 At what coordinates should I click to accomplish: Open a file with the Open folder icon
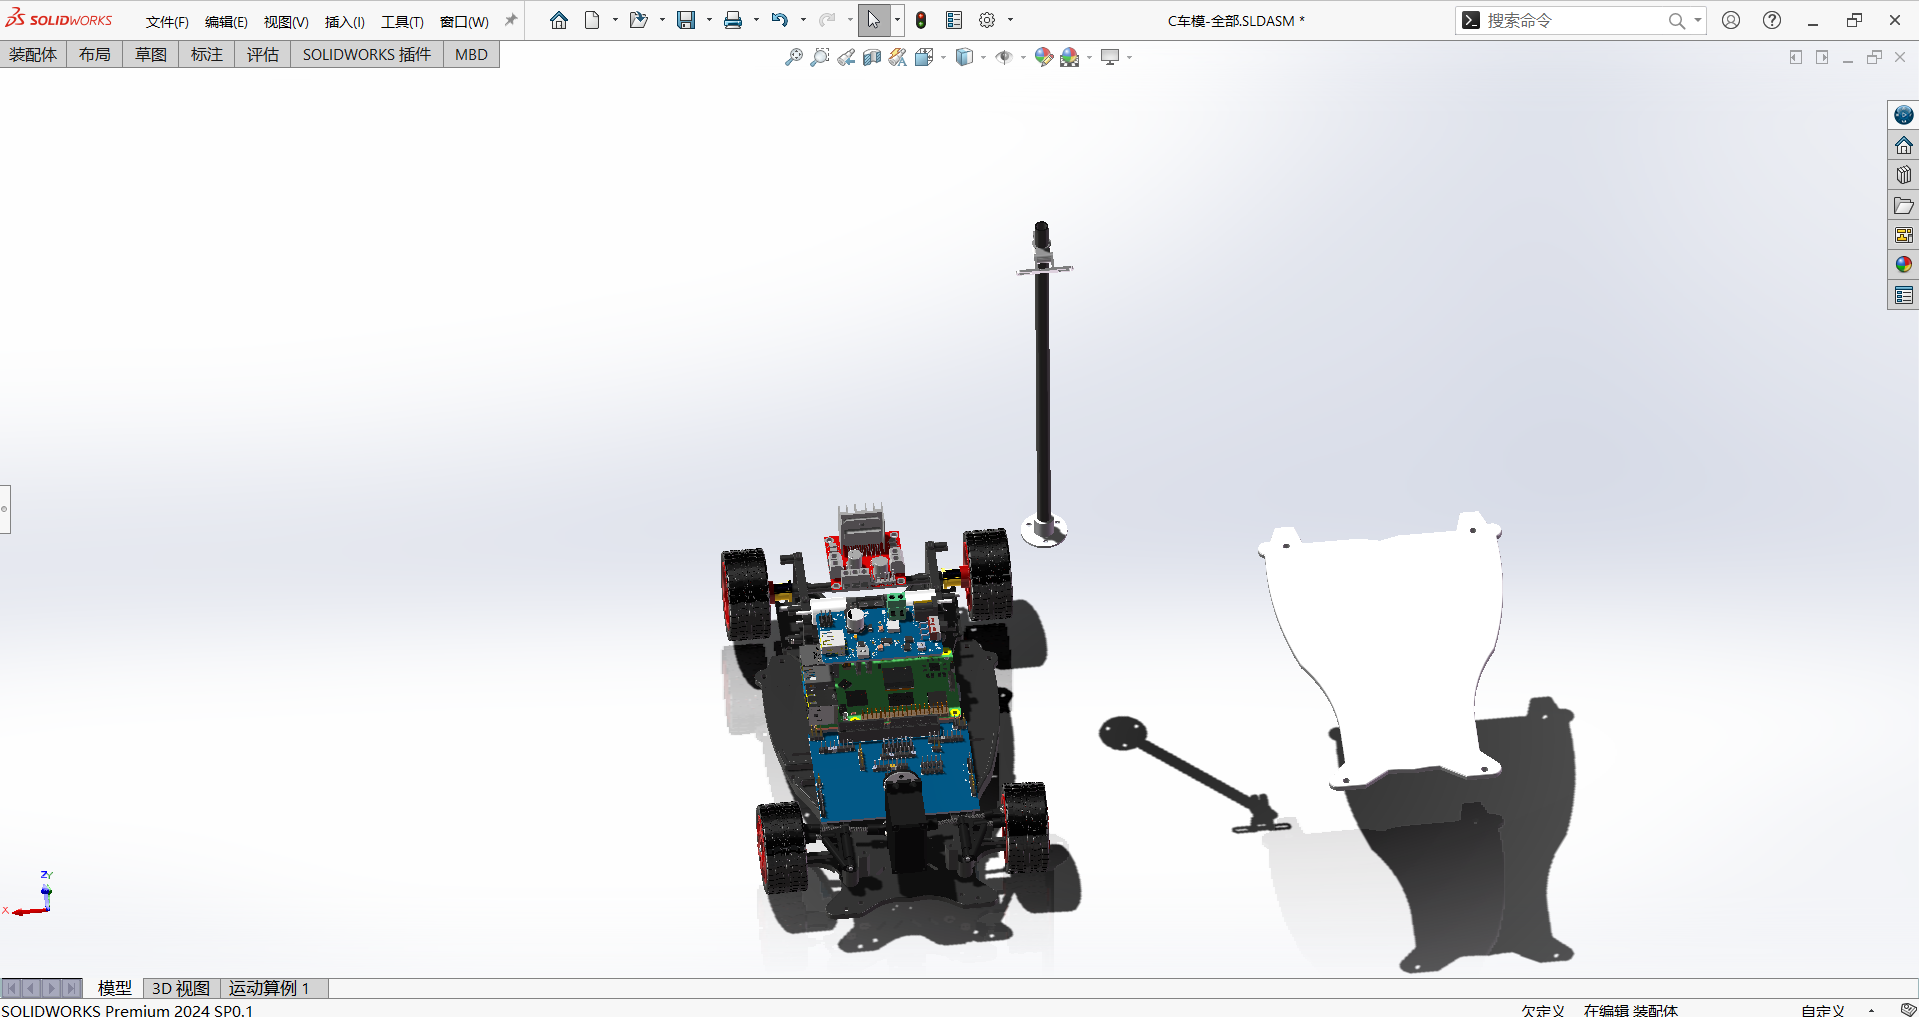coord(638,20)
